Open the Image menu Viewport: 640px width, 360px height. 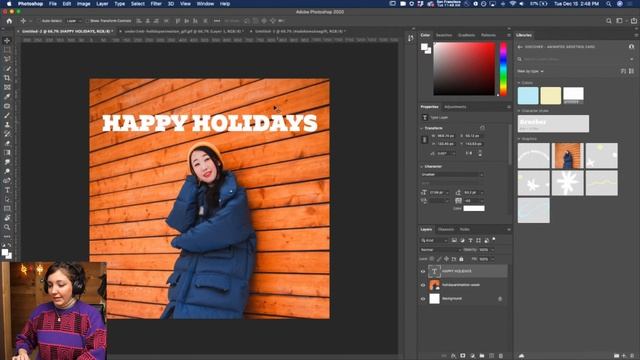pos(83,4)
